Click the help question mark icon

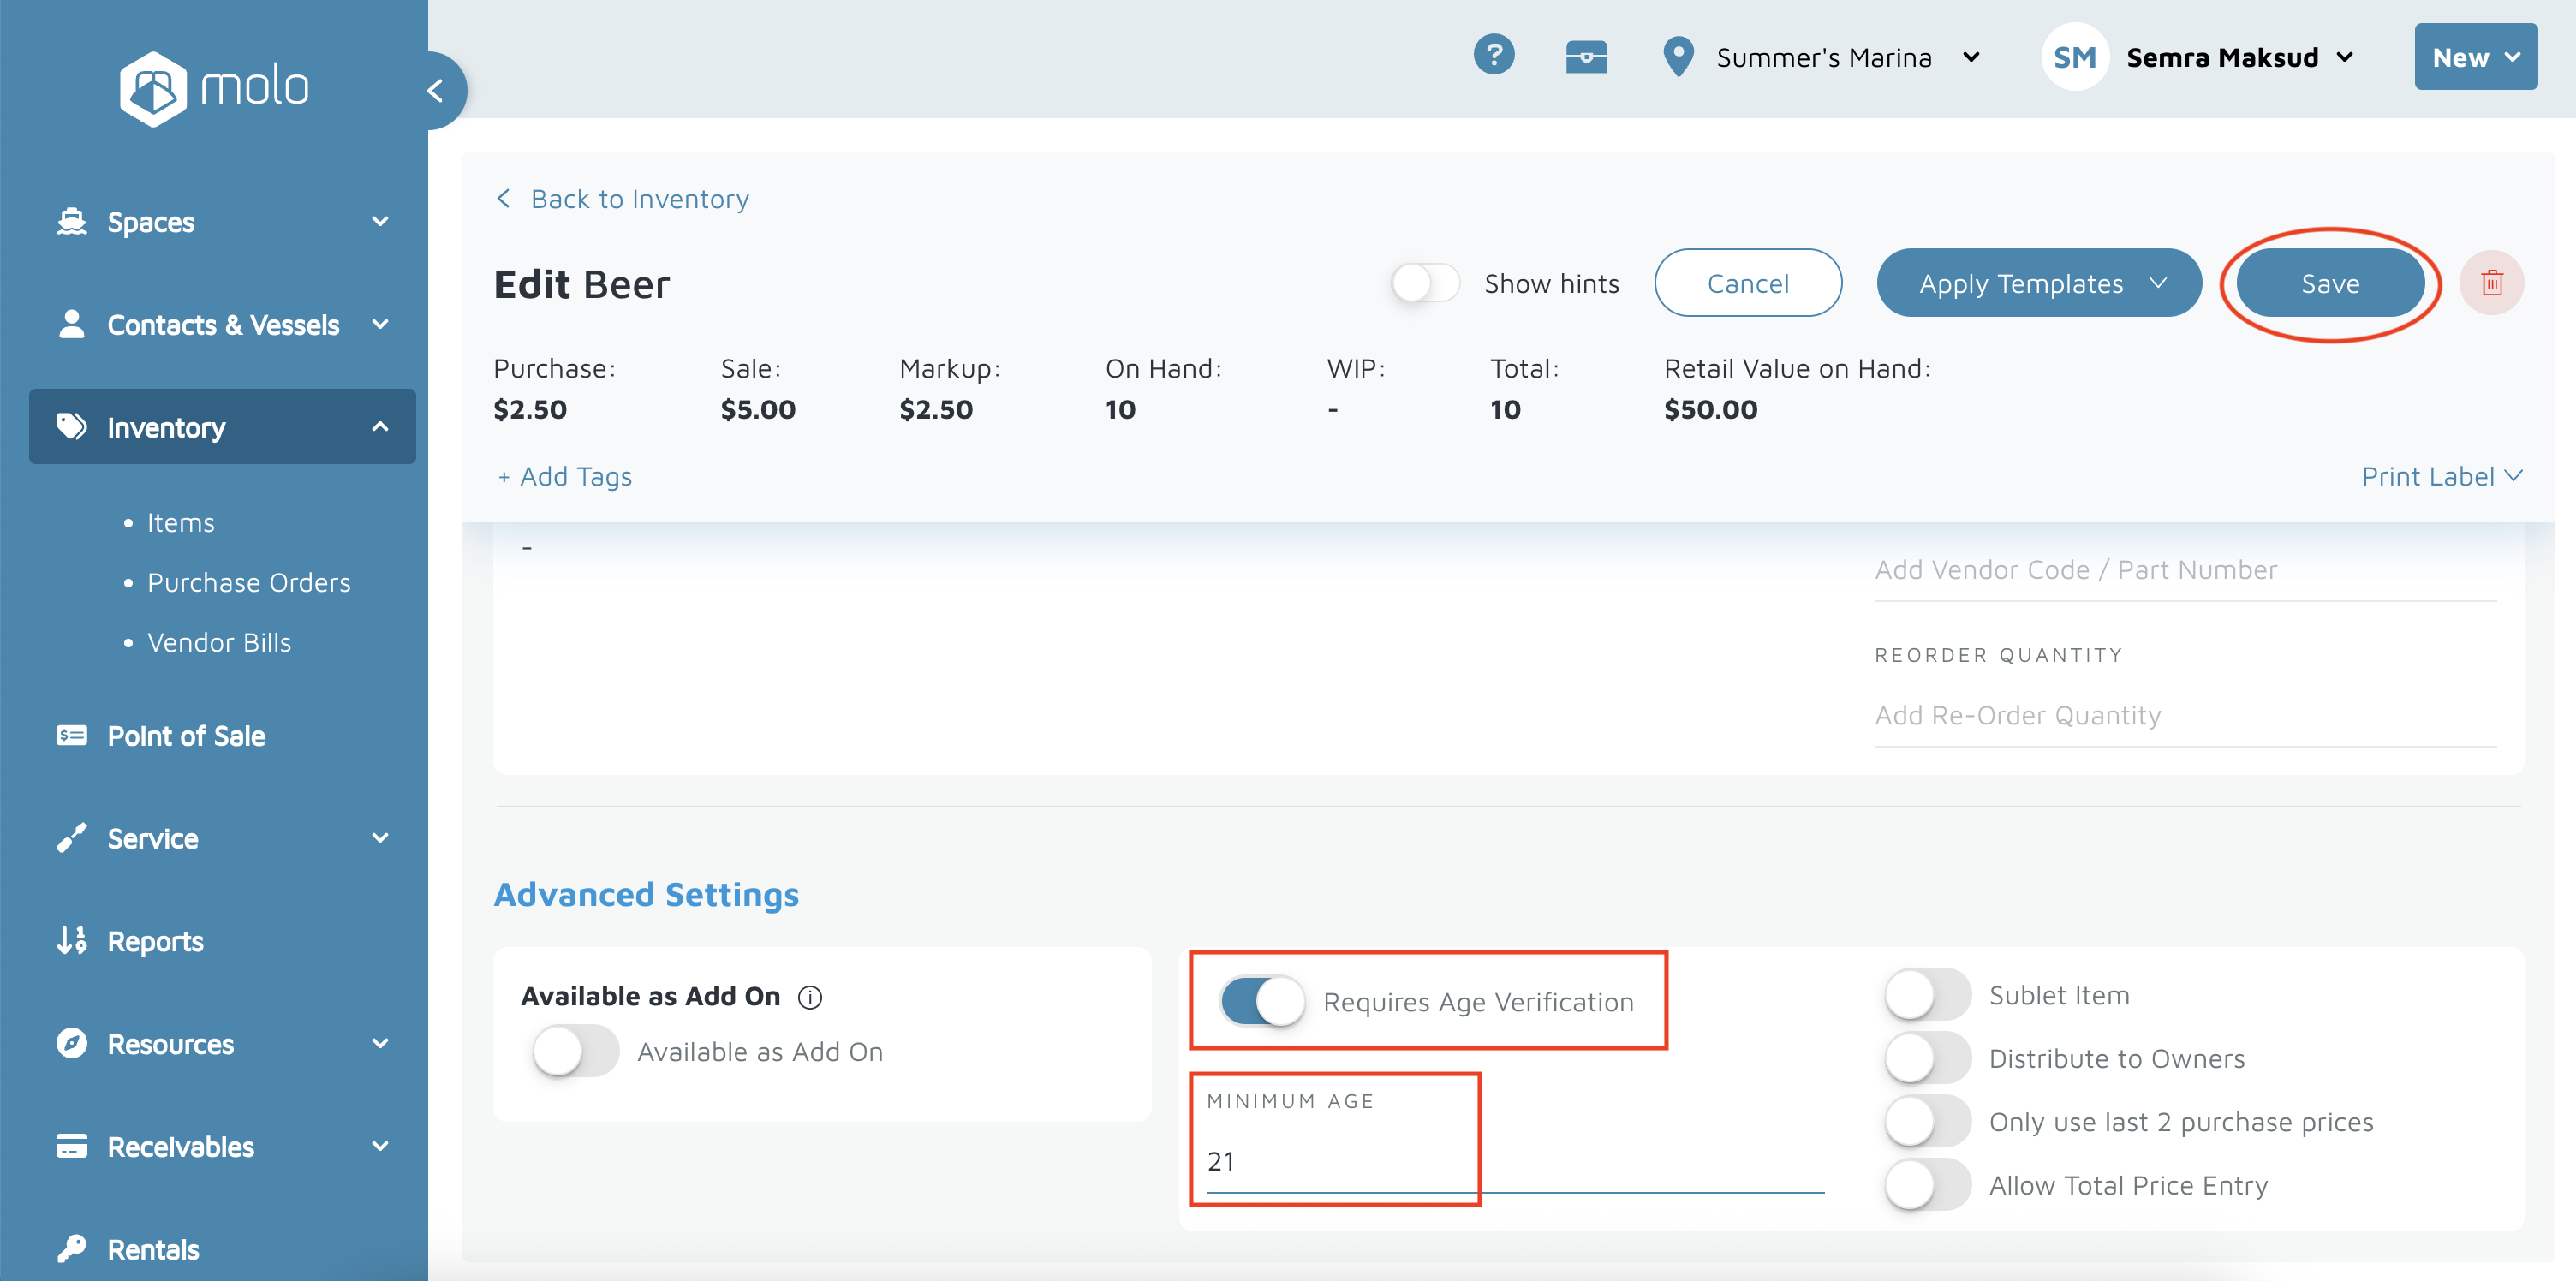[1493, 55]
